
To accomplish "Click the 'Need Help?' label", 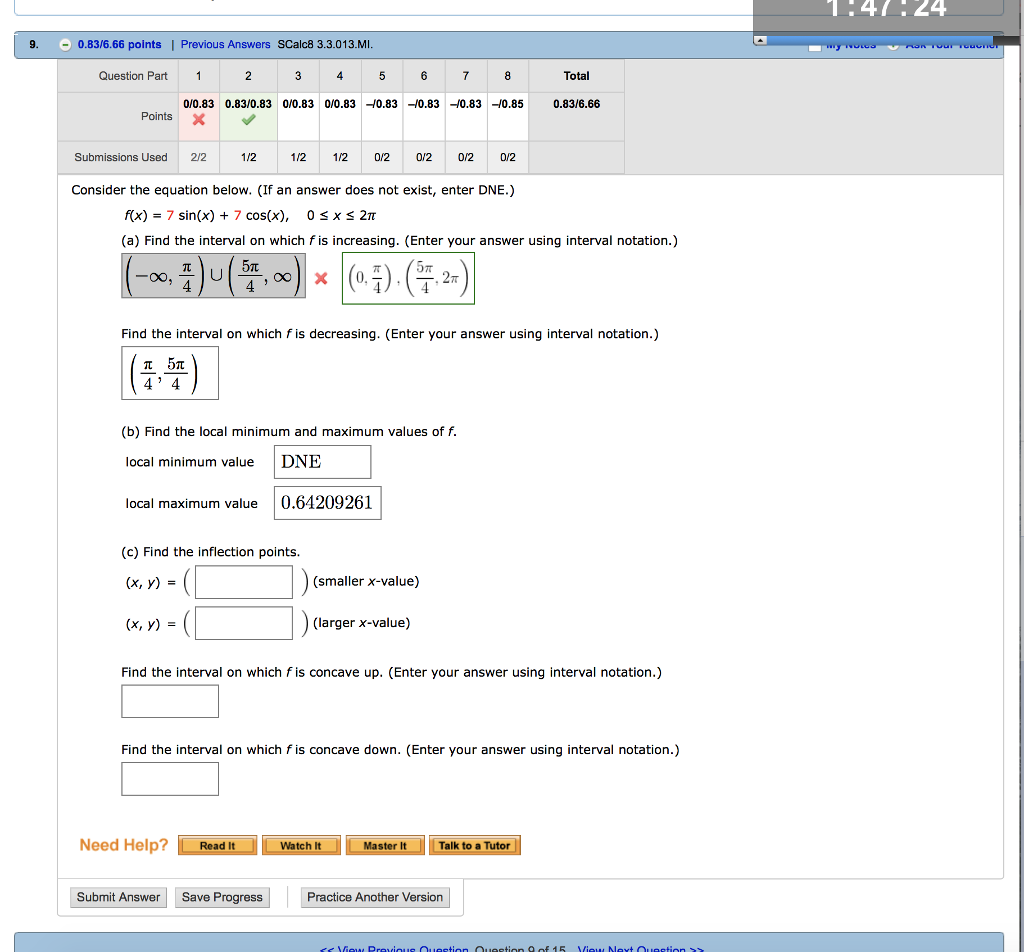I will 123,845.
